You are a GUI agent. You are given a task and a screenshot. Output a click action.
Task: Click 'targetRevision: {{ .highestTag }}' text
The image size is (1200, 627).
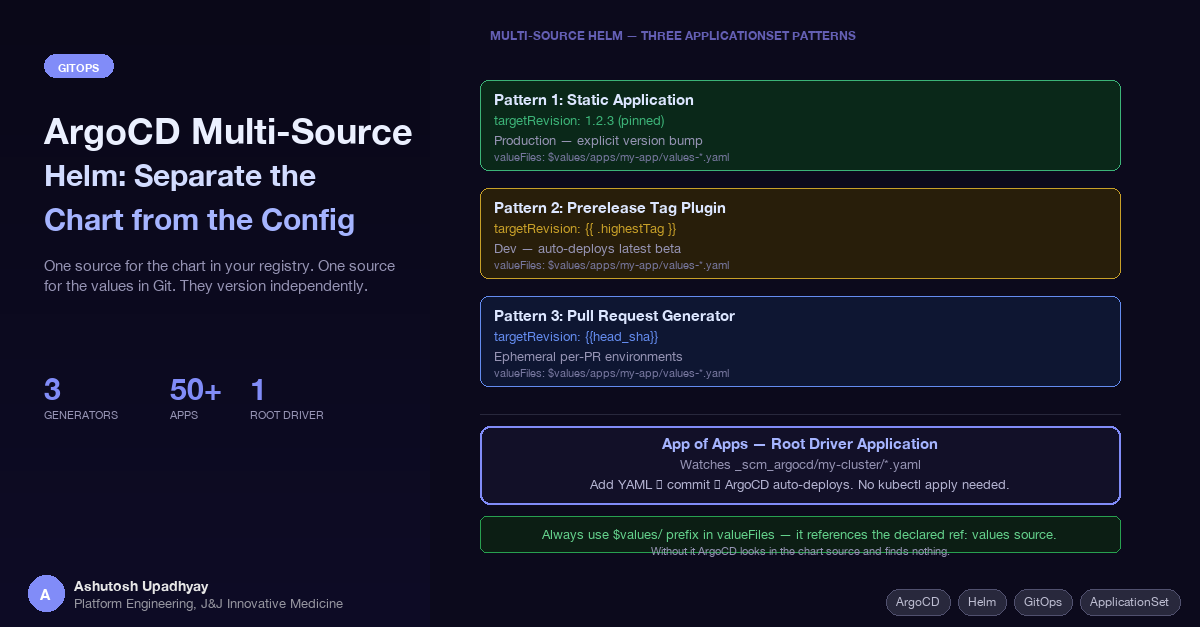coord(585,228)
